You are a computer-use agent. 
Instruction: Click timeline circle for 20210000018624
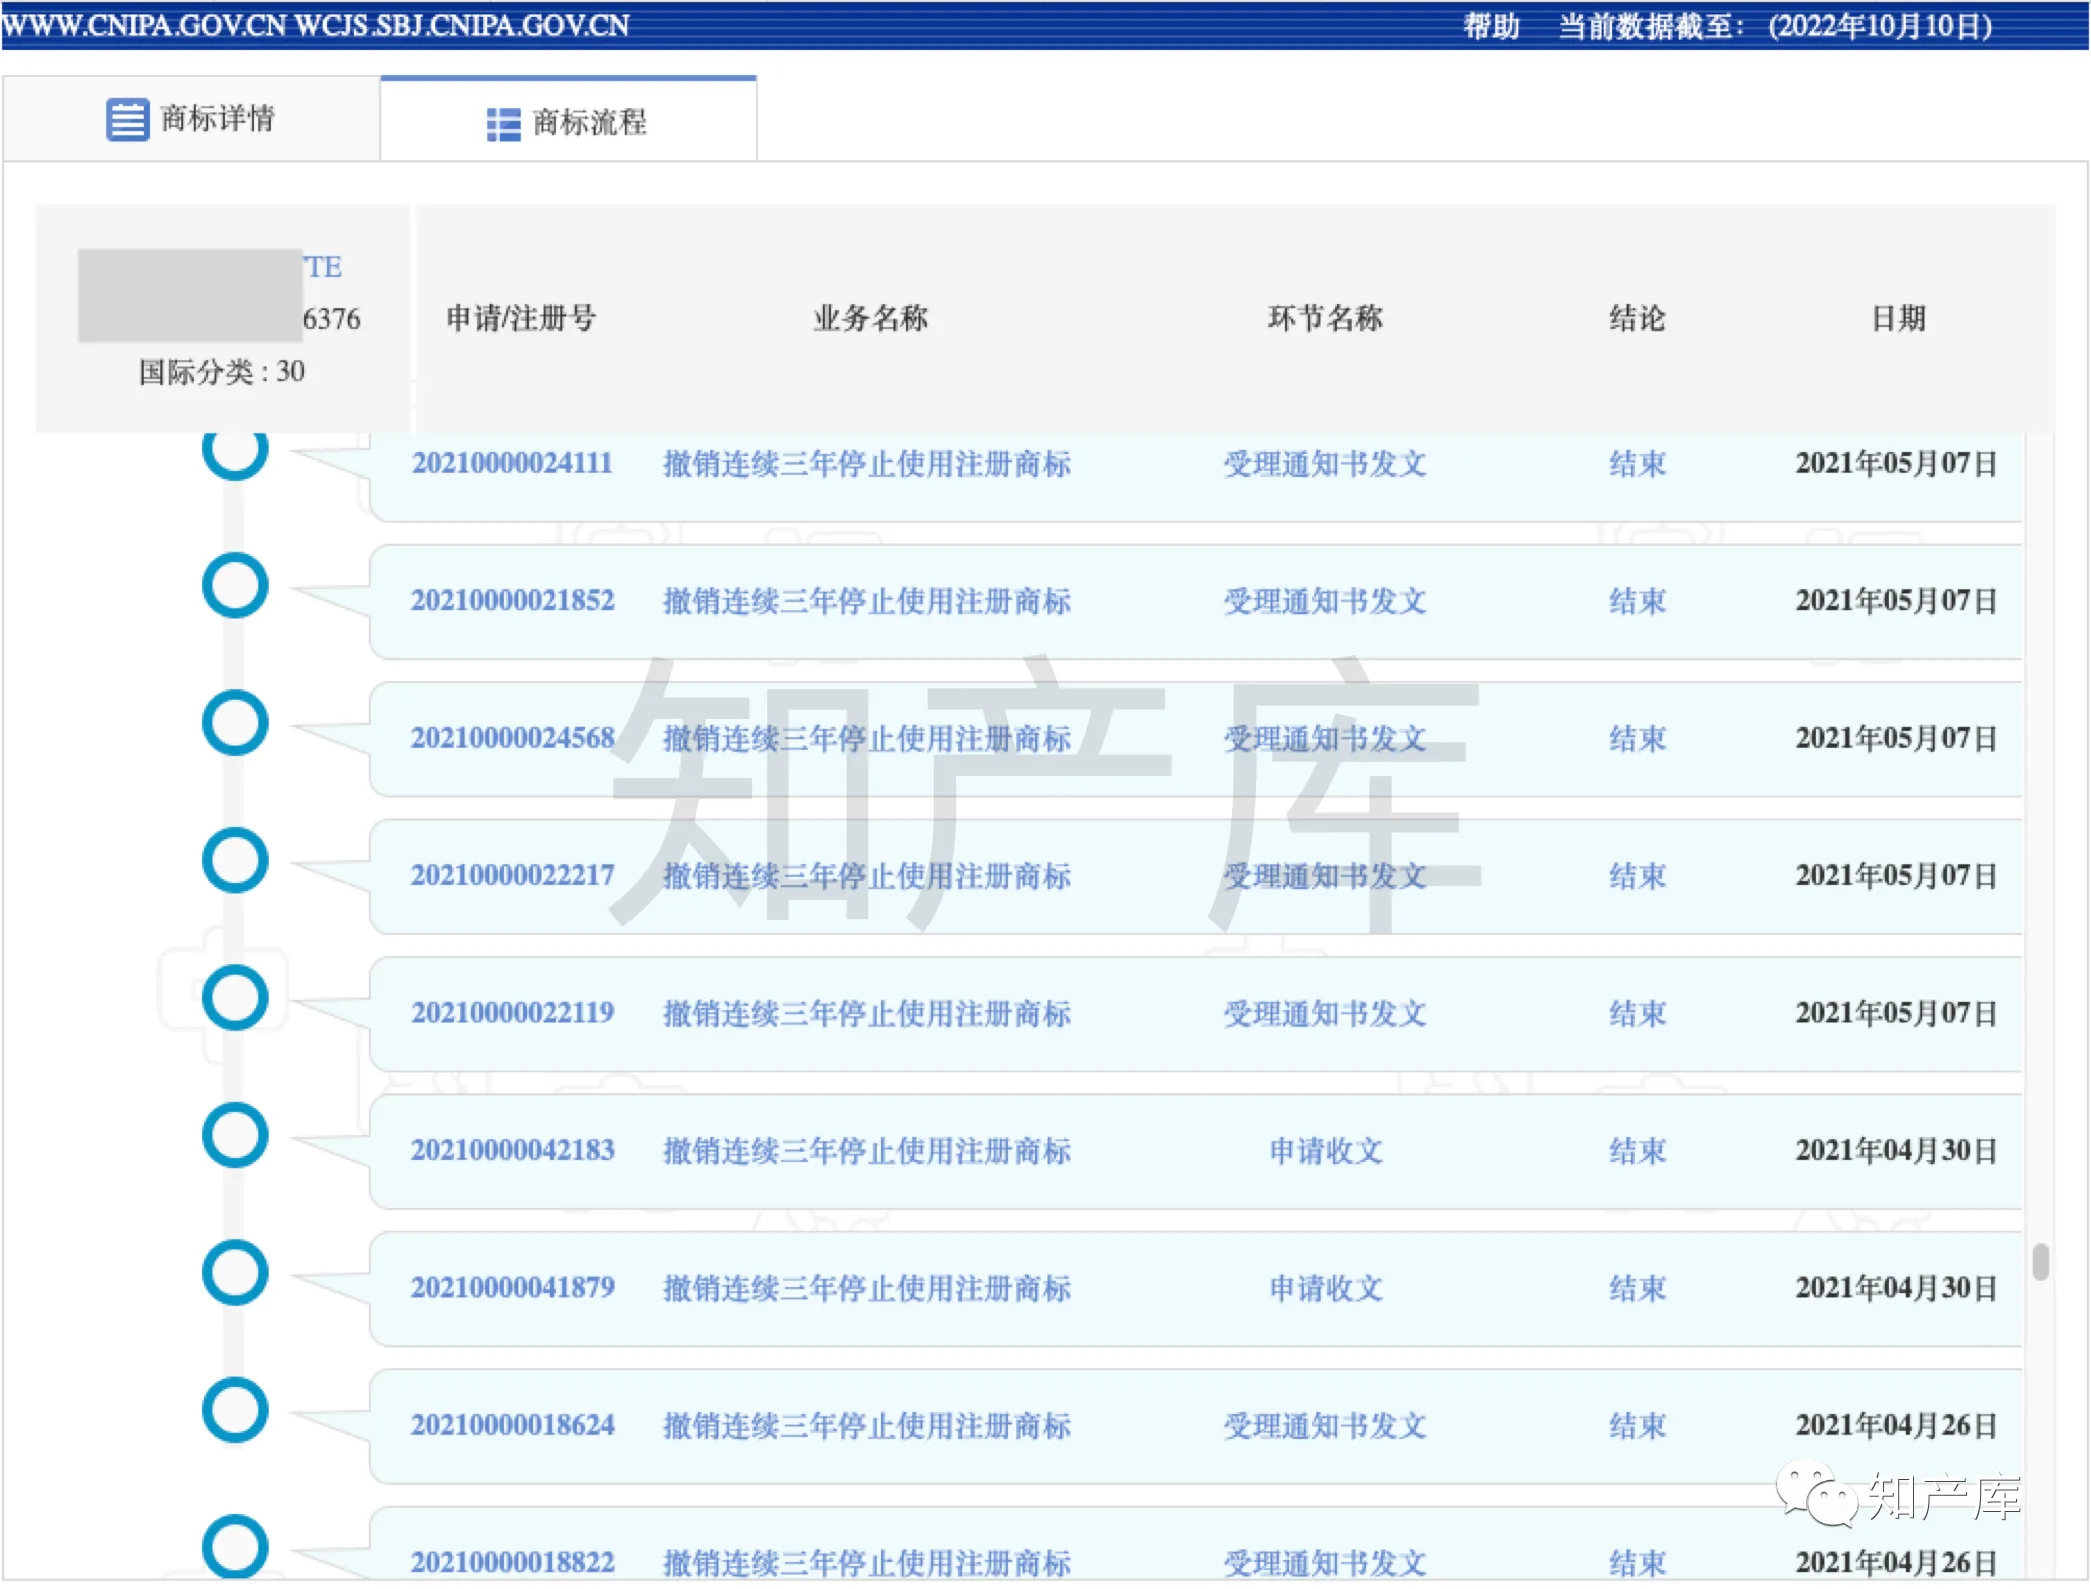click(235, 1410)
